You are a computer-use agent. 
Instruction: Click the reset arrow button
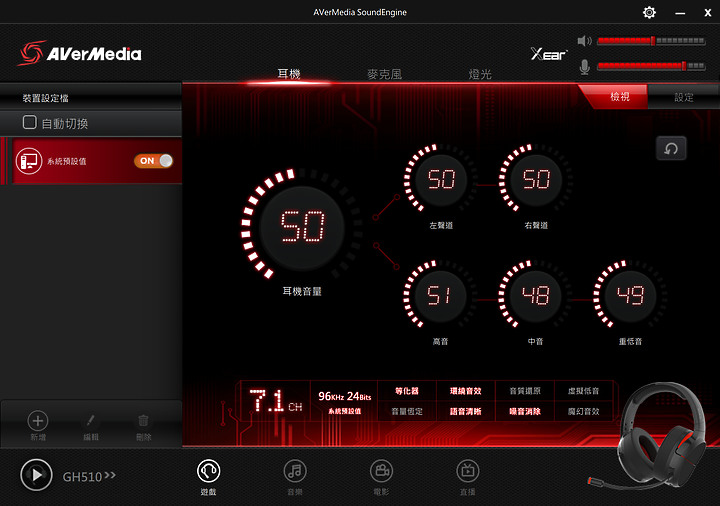pyautogui.click(x=671, y=148)
